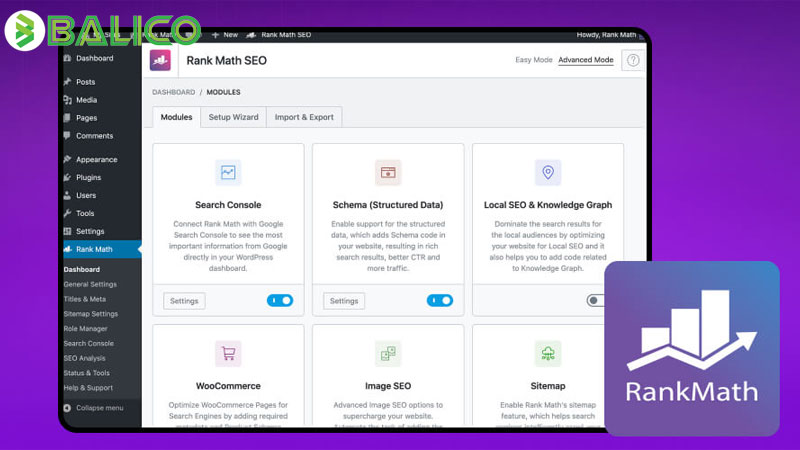
Task: Open Rank Math Dashboard submenu item
Action: pyautogui.click(x=82, y=269)
